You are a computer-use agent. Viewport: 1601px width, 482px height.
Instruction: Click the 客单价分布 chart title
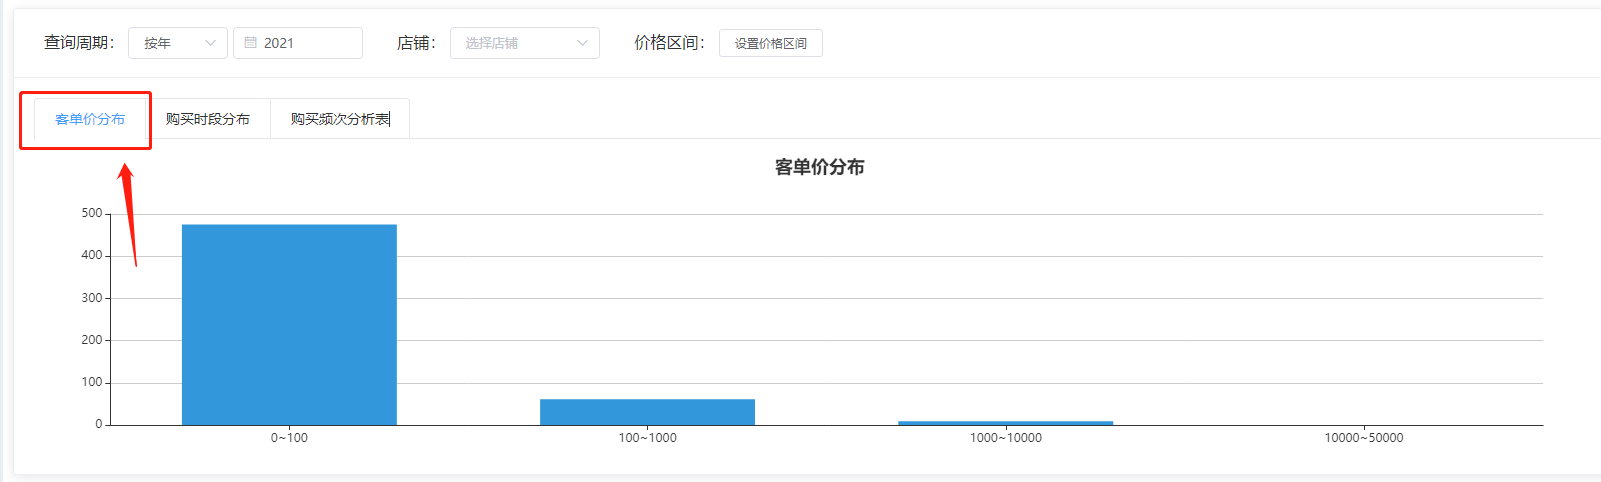819,167
